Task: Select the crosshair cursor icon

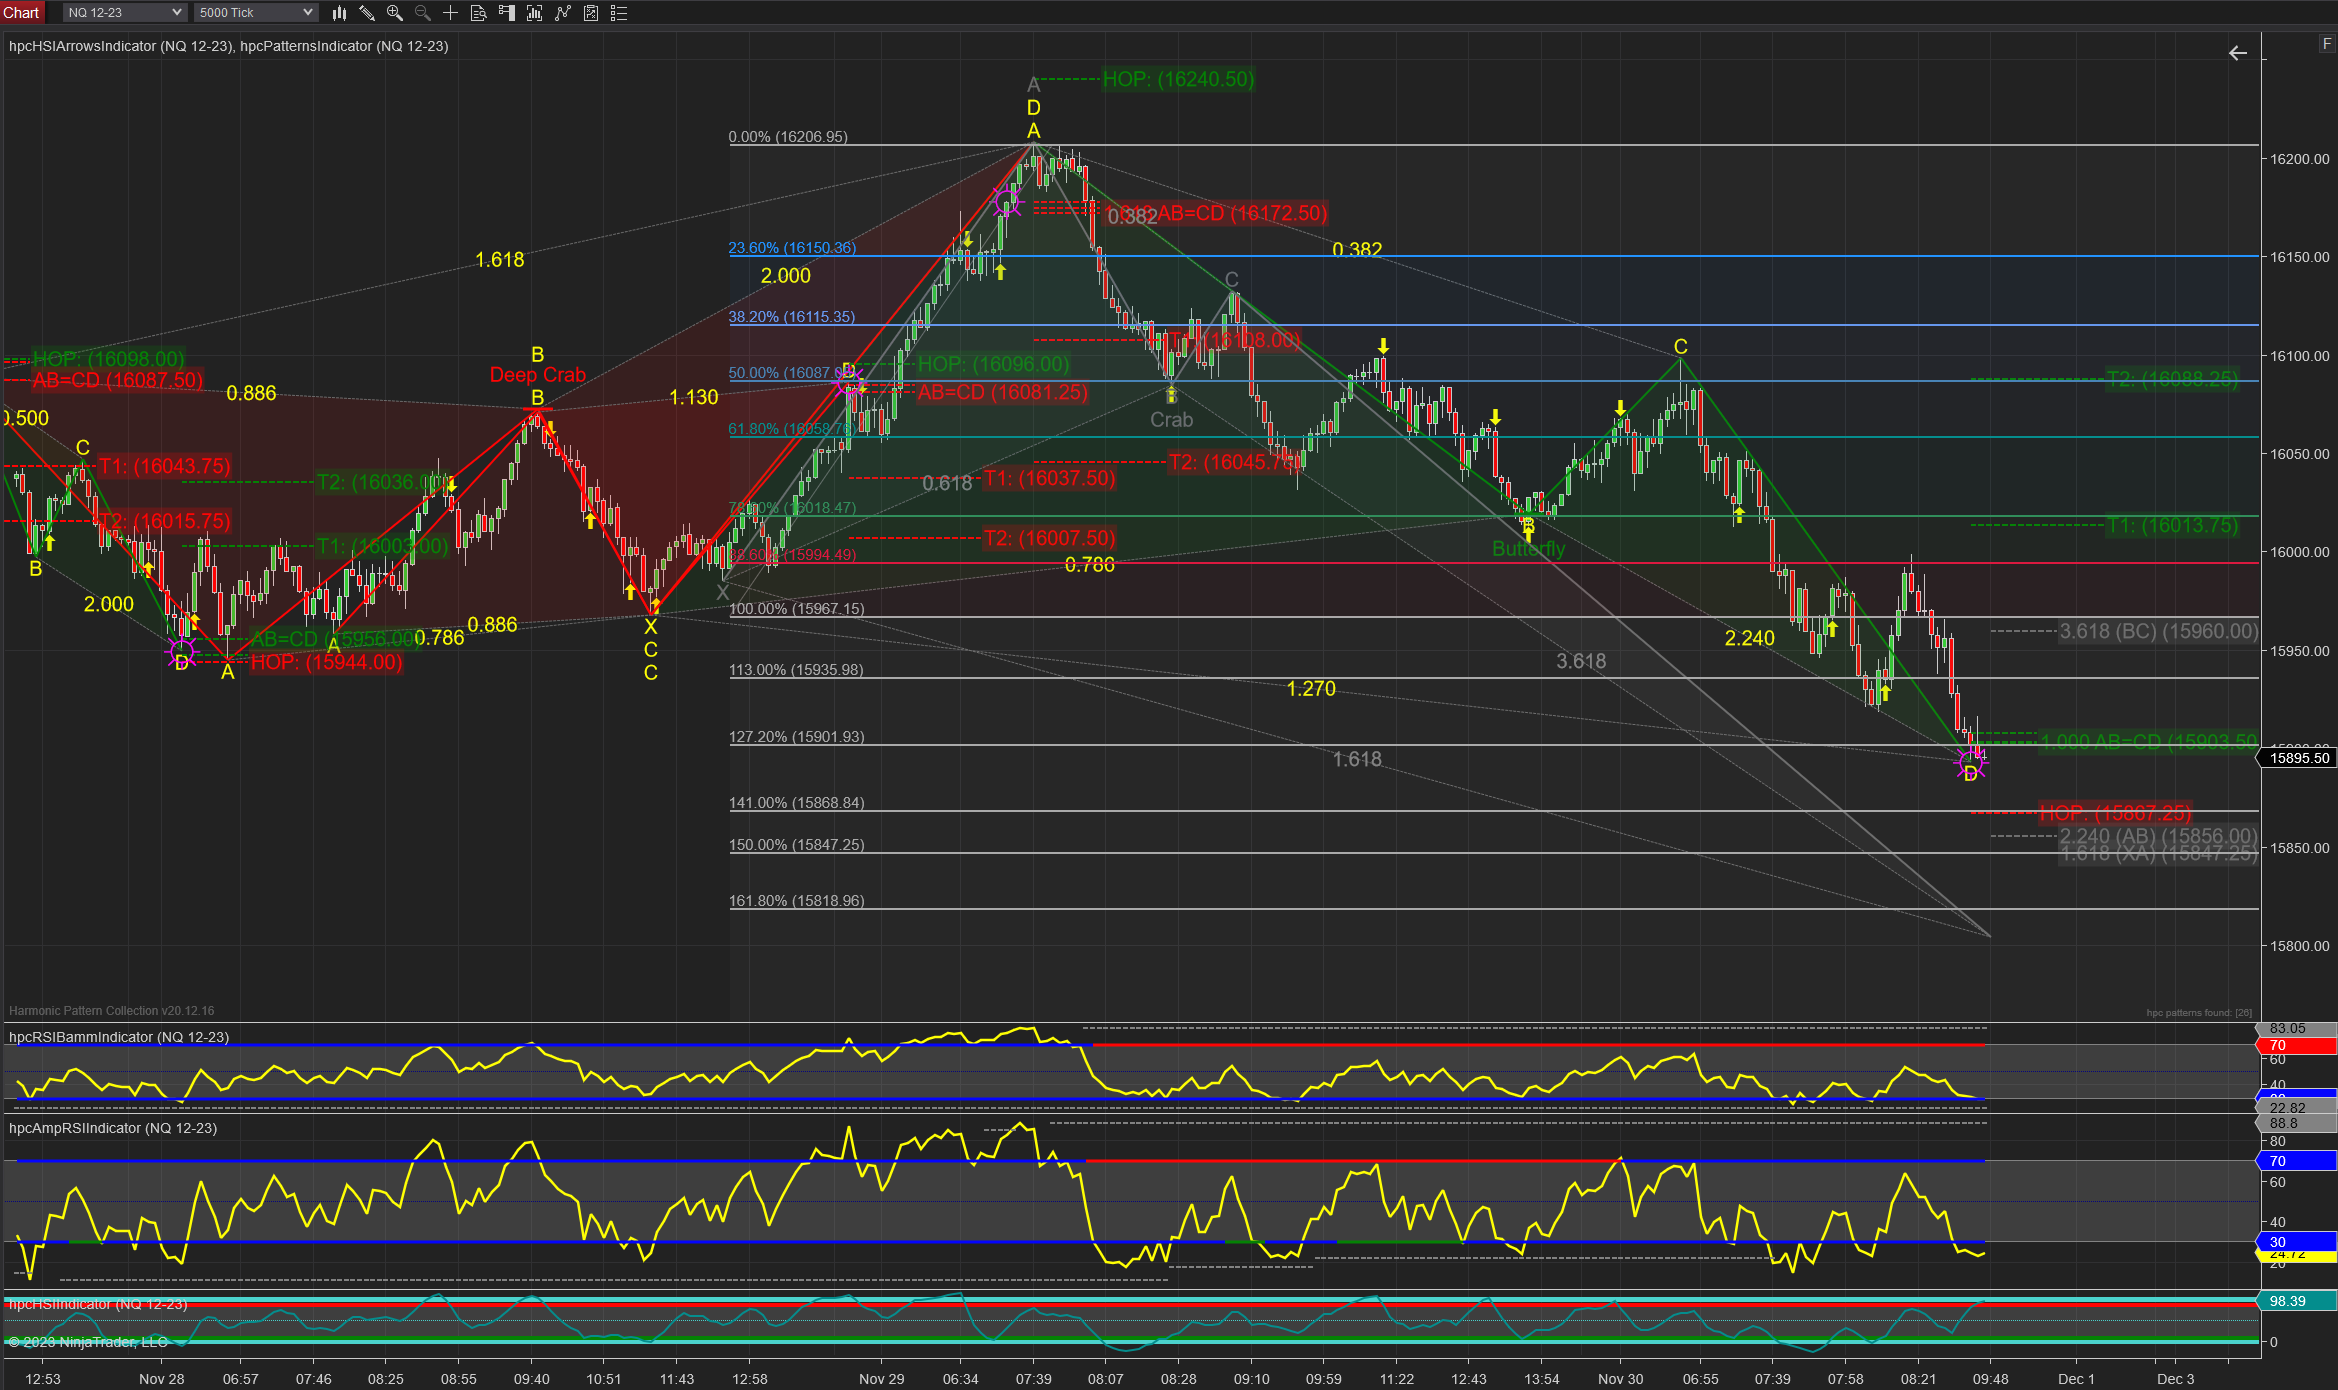Action: 451,13
